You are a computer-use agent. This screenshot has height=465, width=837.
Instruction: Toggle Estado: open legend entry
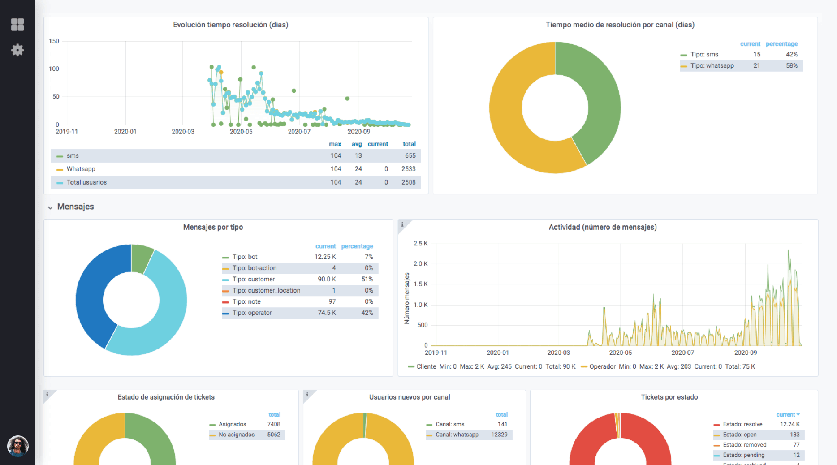point(739,435)
